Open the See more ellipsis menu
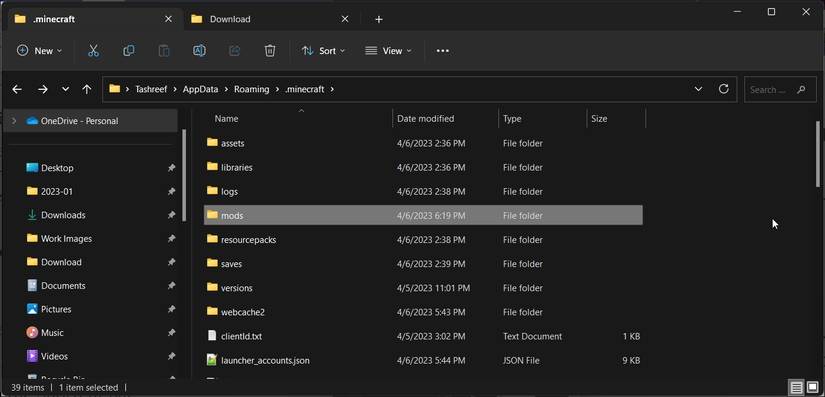 [x=442, y=51]
